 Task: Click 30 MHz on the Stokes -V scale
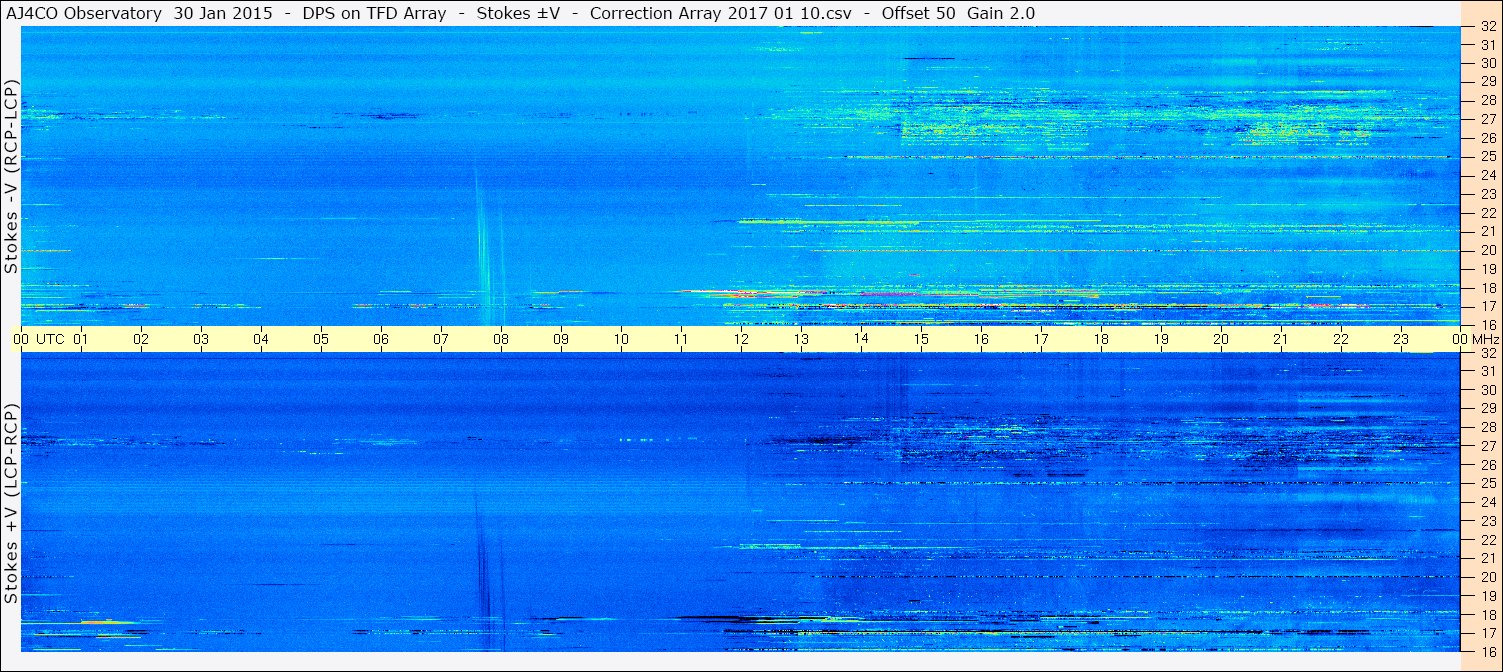coord(1487,62)
